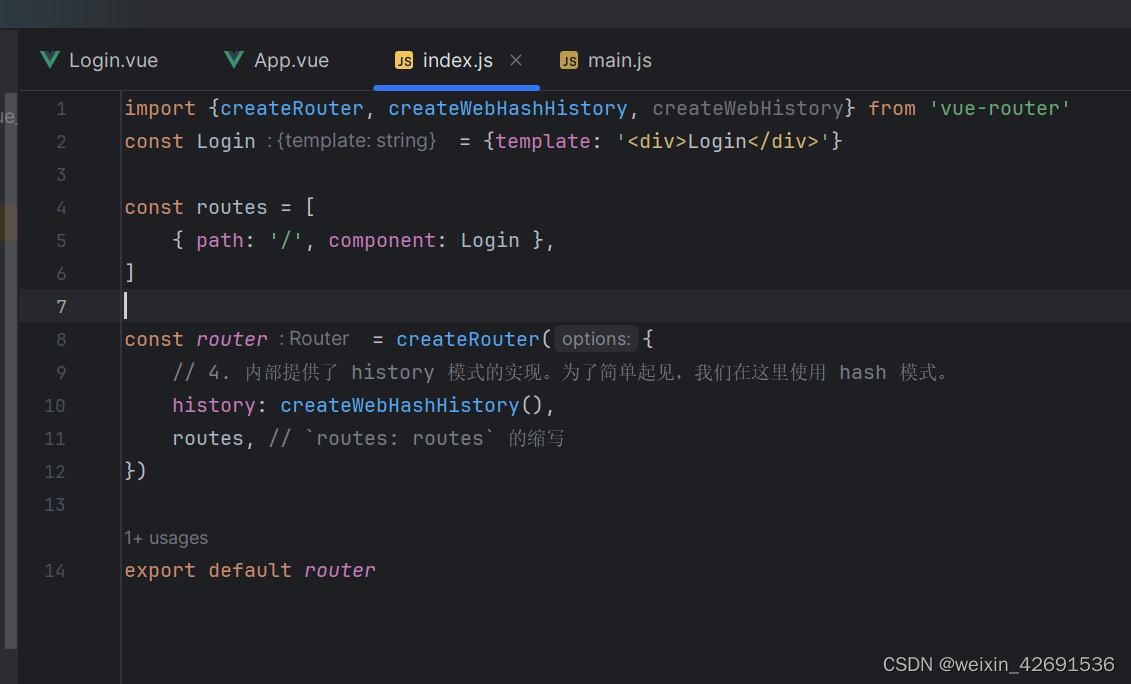Screen dimensions: 1131x684
Task: Click the '1+ usages' hint above export
Action: coord(166,538)
